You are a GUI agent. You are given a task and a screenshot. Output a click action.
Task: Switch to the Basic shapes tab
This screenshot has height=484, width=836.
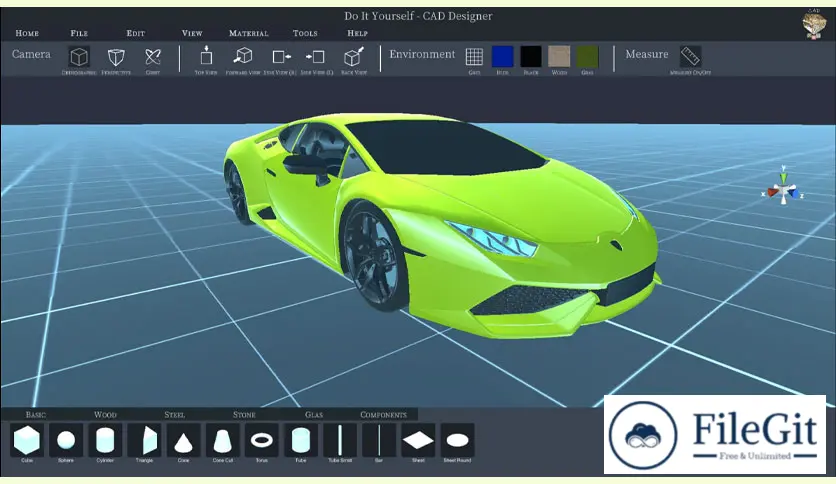click(x=36, y=415)
